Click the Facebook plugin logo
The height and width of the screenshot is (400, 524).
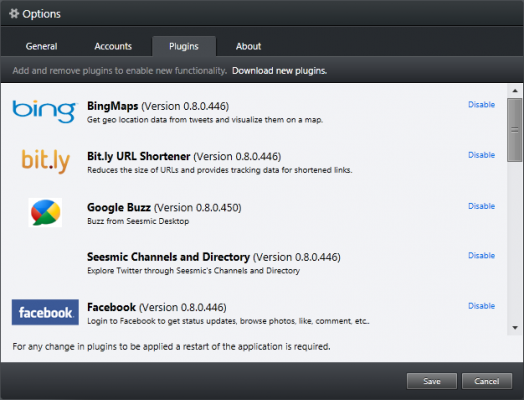point(45,312)
